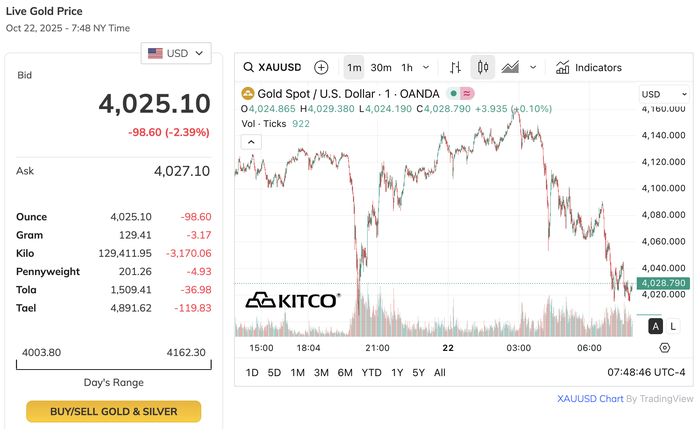Toggle auto scale "A" button
Viewport: 698px width, 429px height.
655,326
